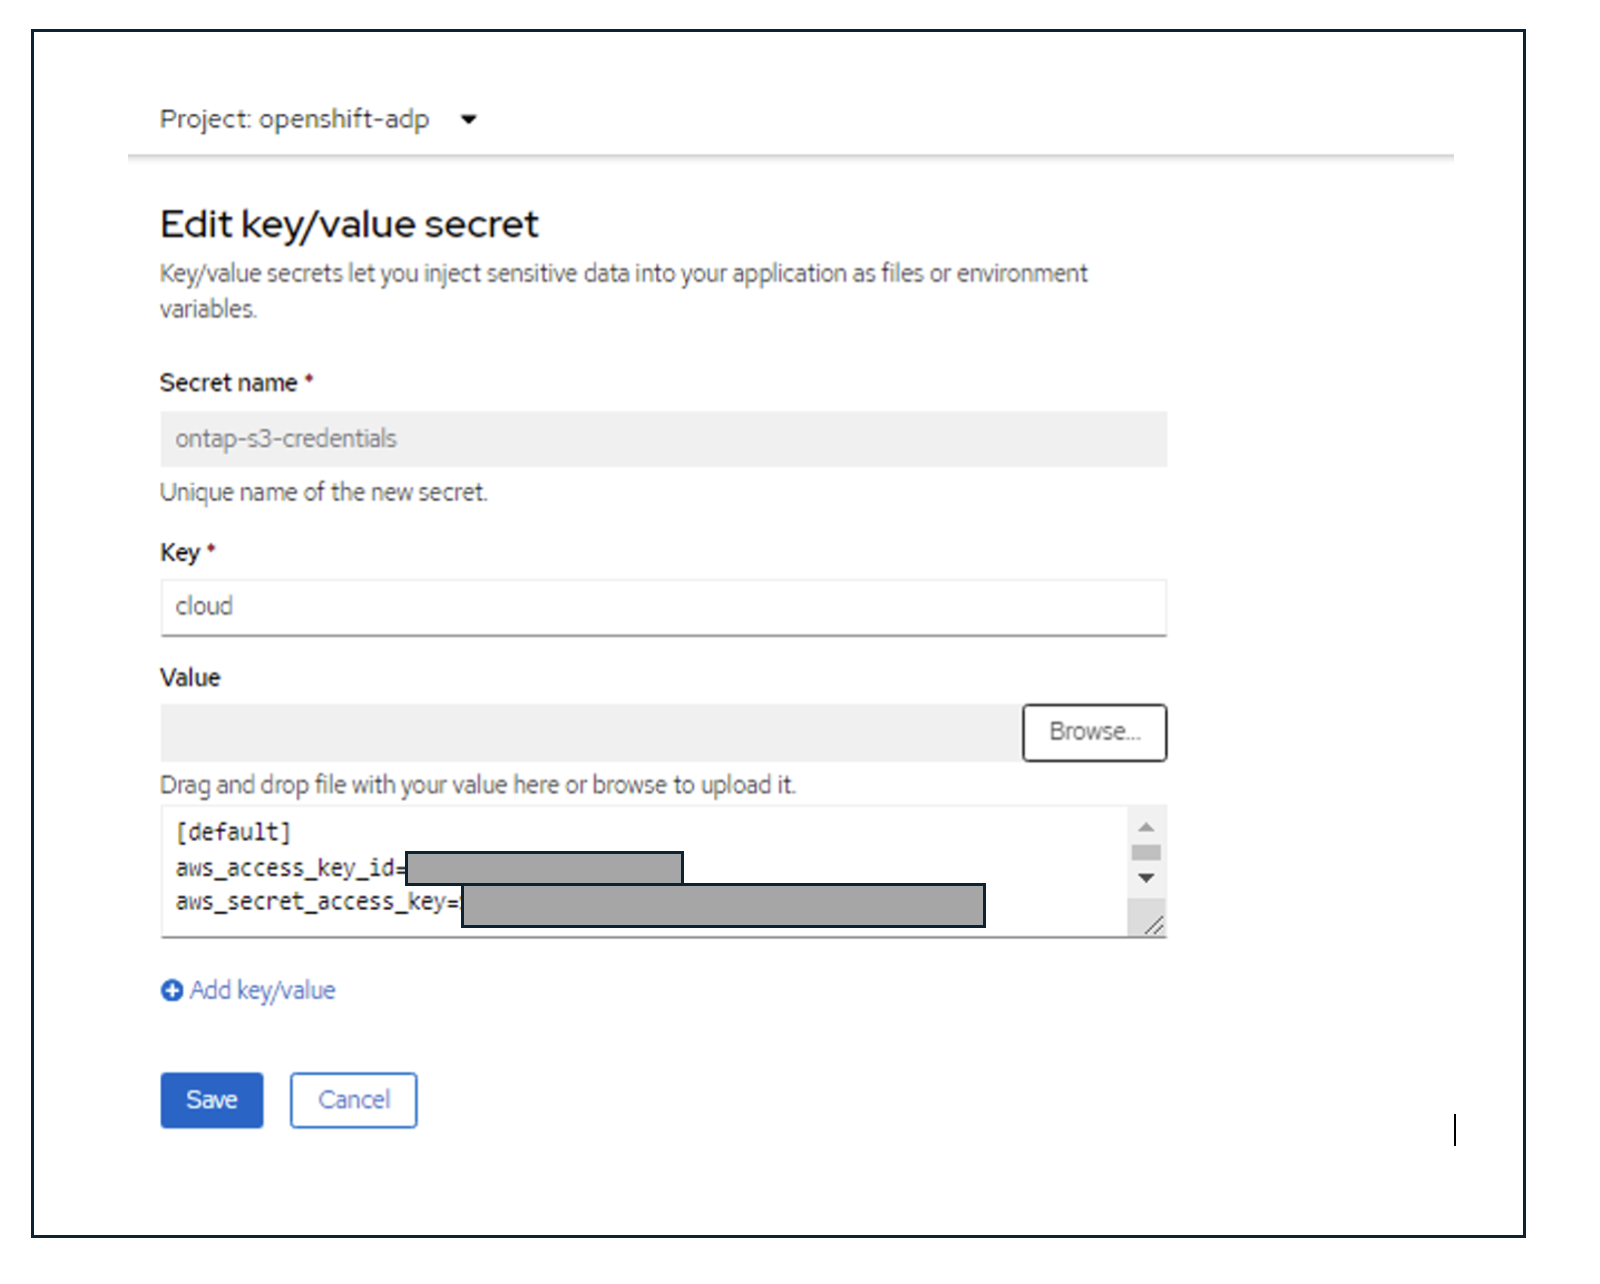Click the textarea resize handle corner

click(1154, 926)
